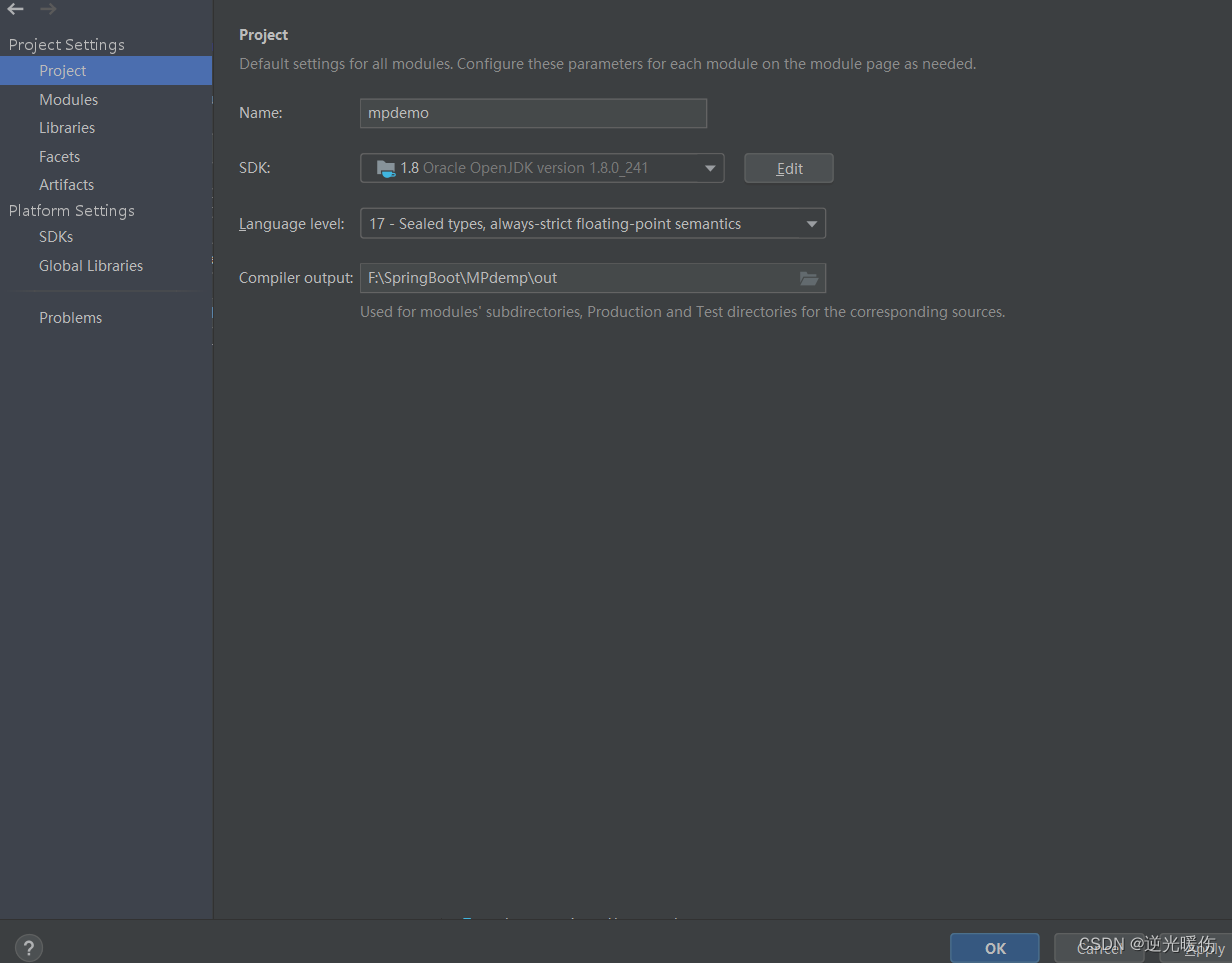Image resolution: width=1232 pixels, height=963 pixels.
Task: Click the JDK icon in the SDK field
Action: point(385,168)
